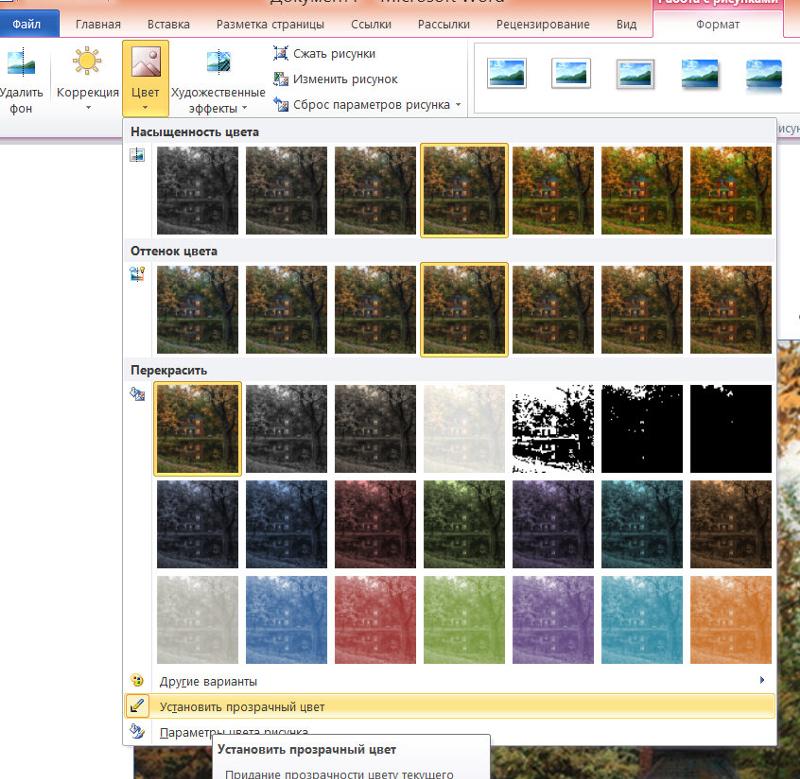Switch to the Разметка страницы tab

(x=270, y=24)
